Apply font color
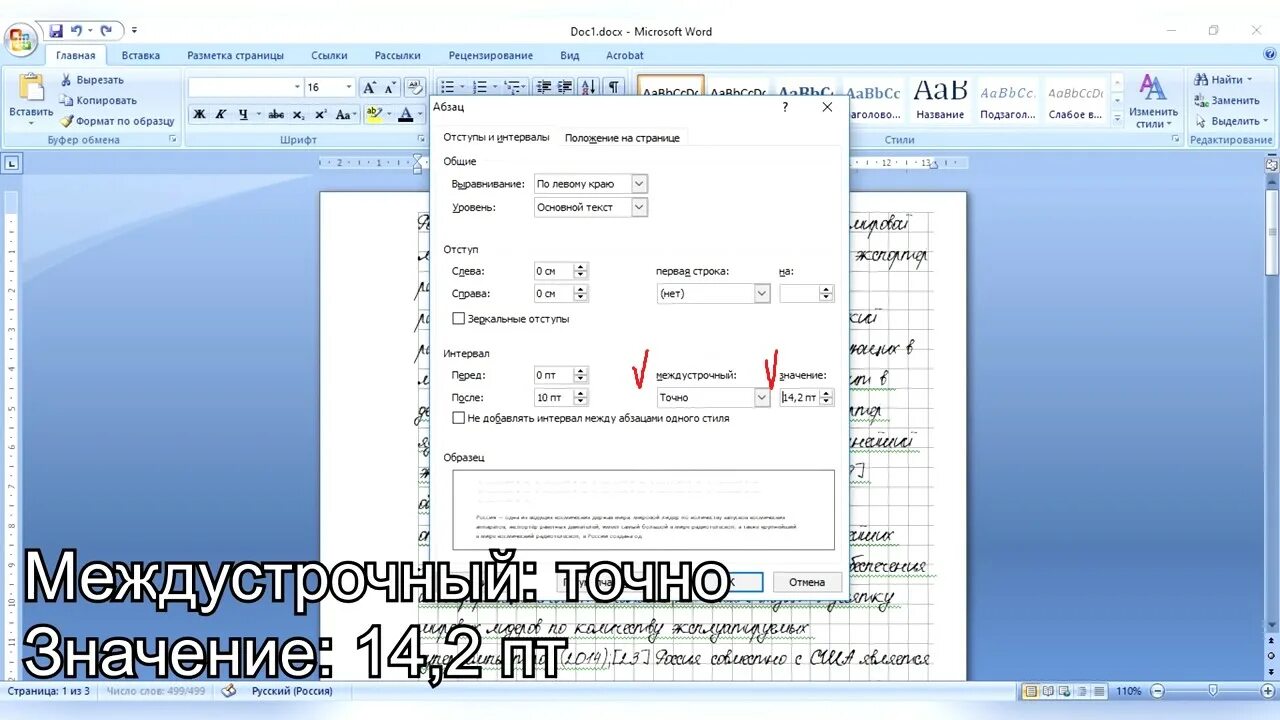The height and width of the screenshot is (720, 1280). tap(405, 114)
